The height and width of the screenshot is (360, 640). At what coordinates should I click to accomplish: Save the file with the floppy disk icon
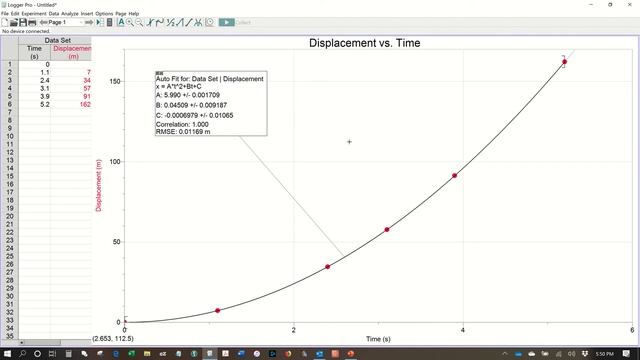(x=23, y=22)
